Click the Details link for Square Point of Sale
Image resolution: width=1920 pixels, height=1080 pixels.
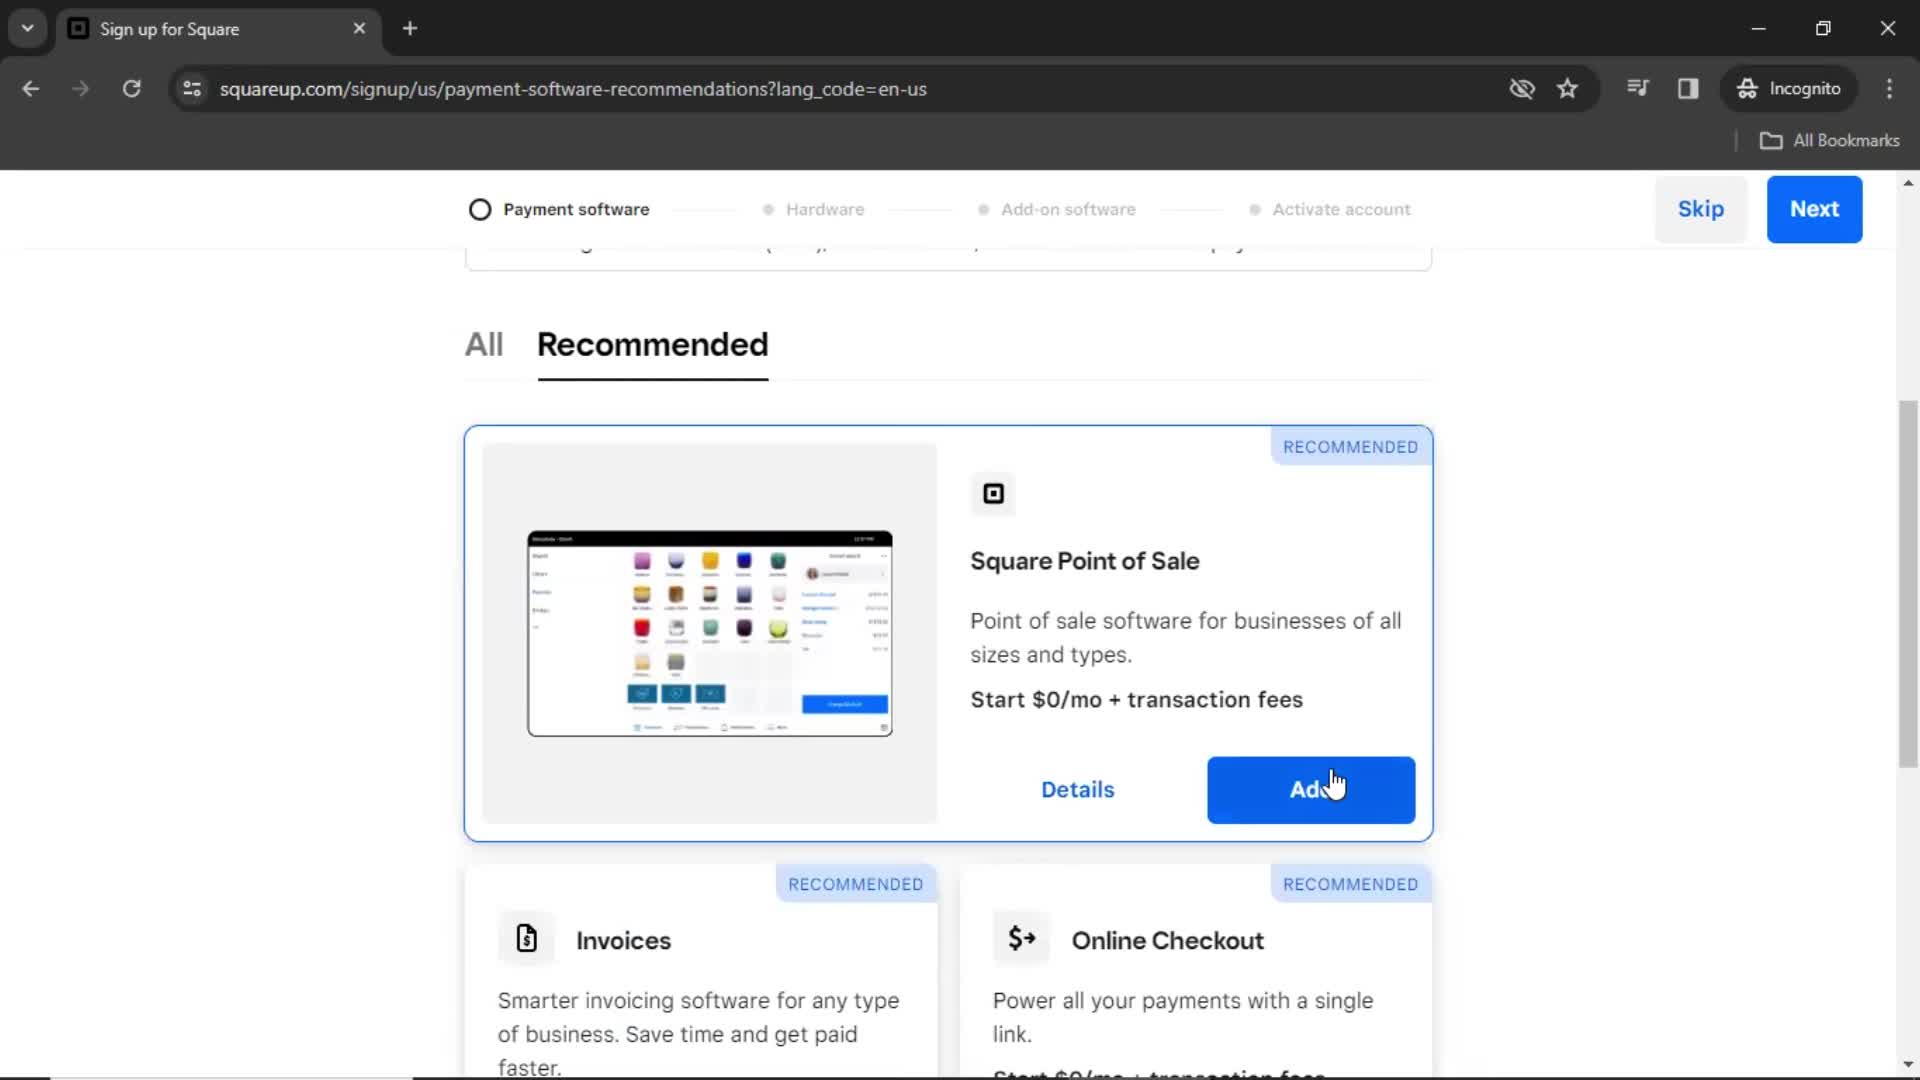coord(1077,789)
